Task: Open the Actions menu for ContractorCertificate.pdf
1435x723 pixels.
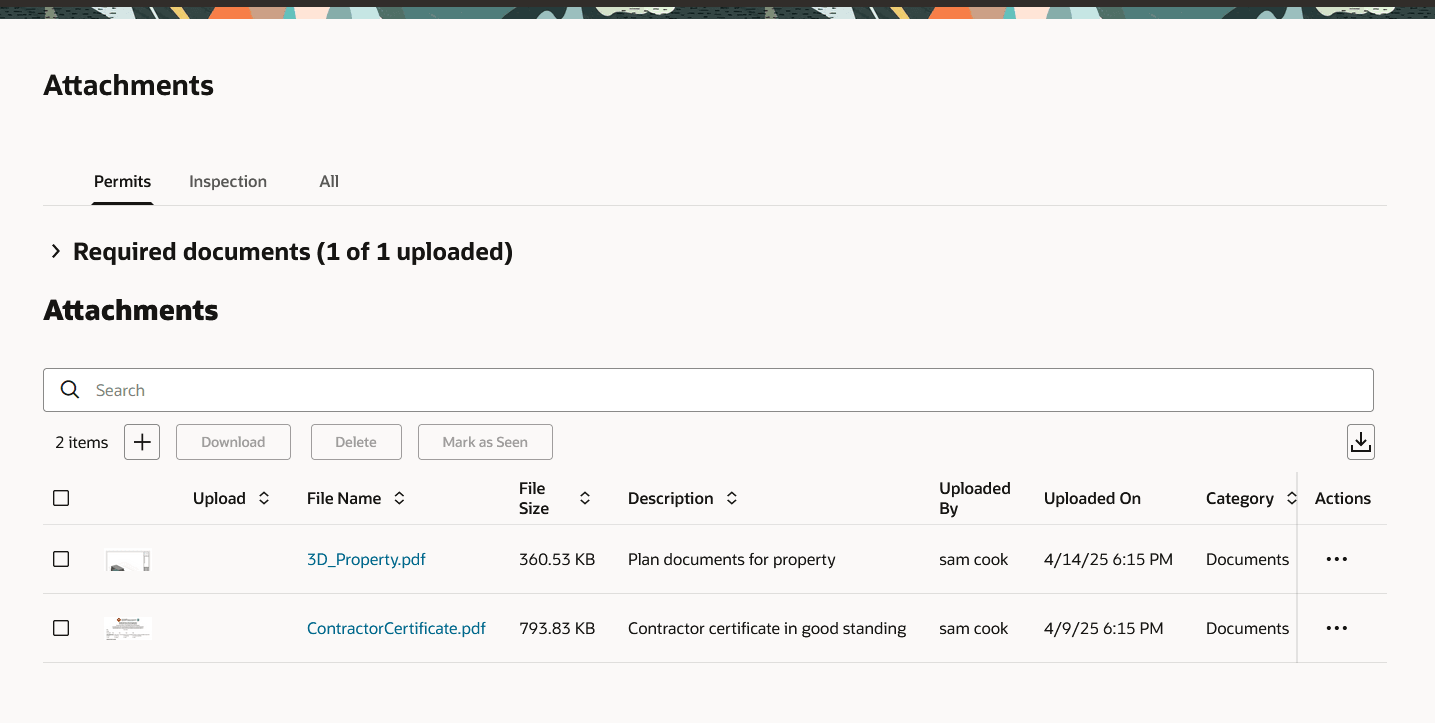Action: click(1337, 628)
